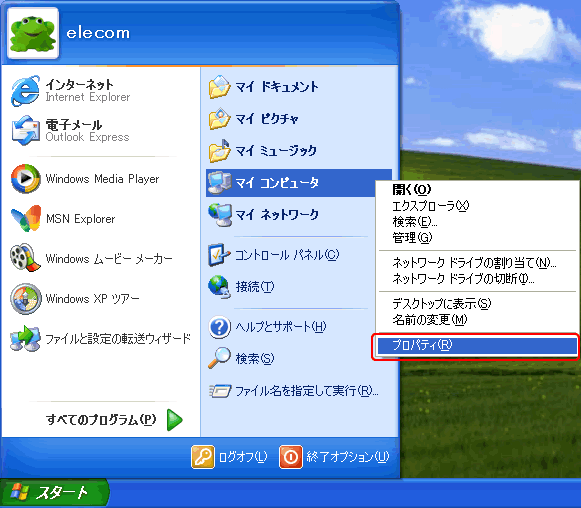The image size is (581, 508).
Task: Click the 検索(S) label in Start menu
Action: point(255,359)
